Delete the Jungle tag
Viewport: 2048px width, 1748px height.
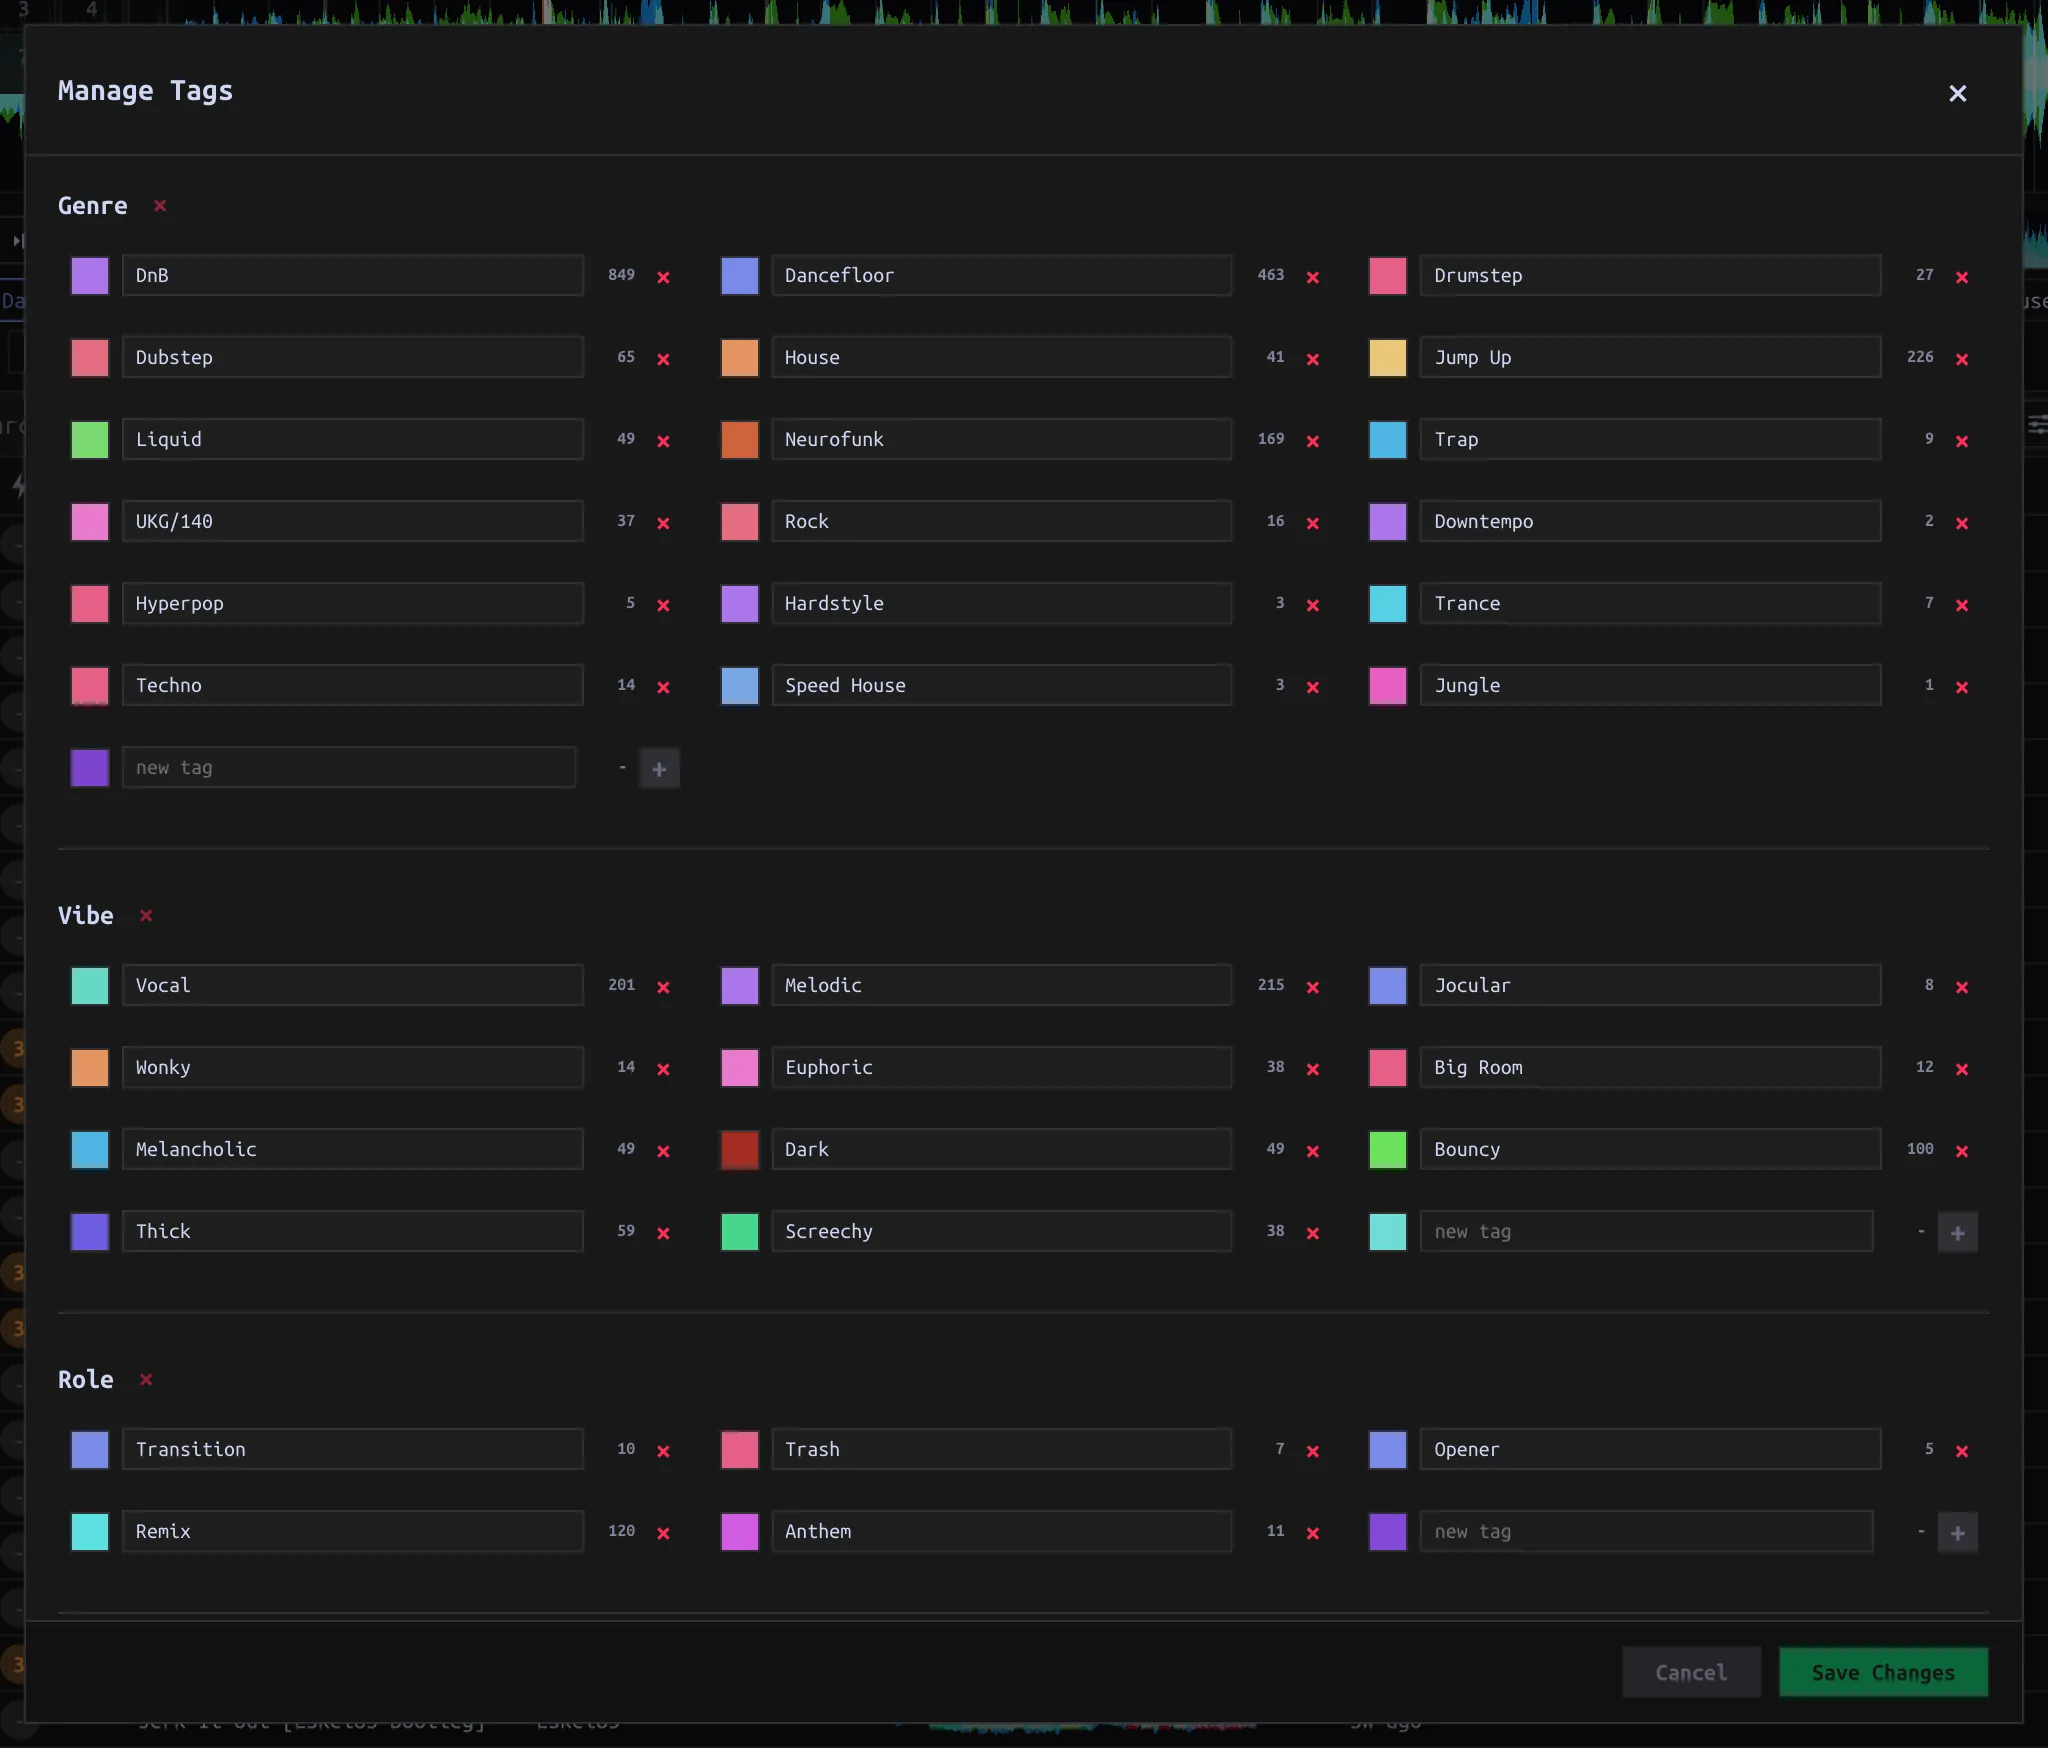click(x=1962, y=687)
